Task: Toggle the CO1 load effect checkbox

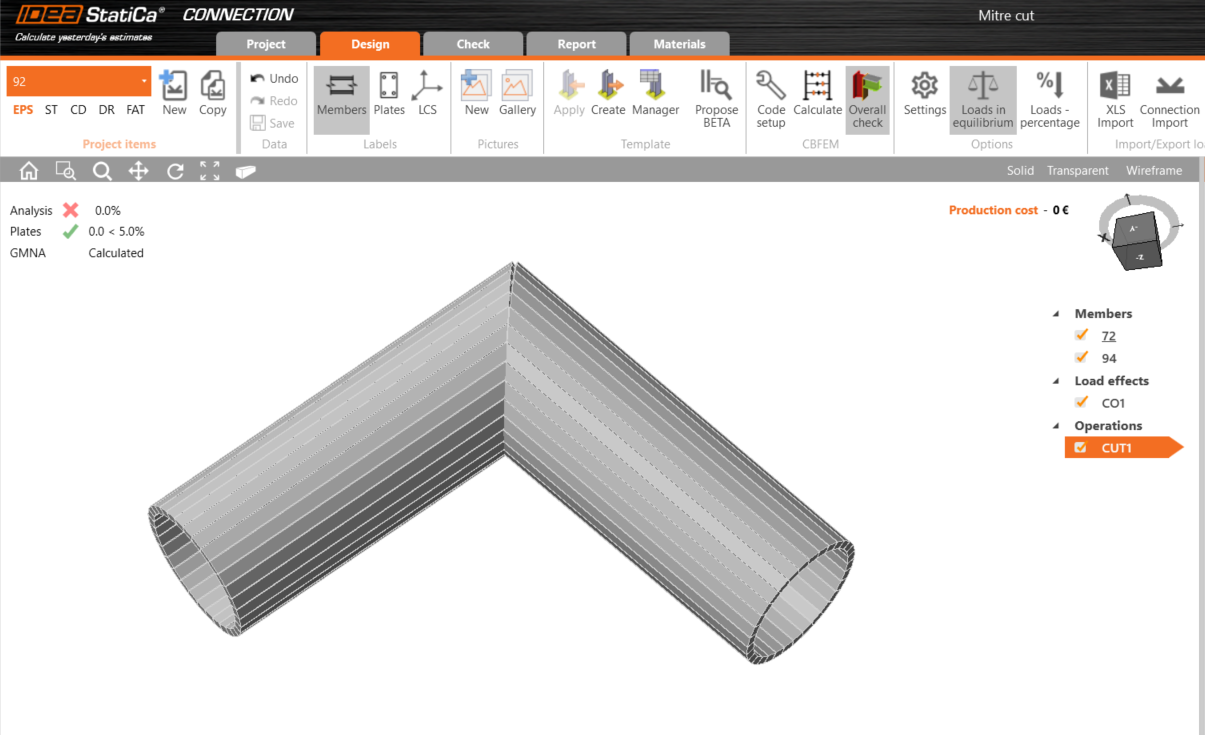Action: [1081, 403]
